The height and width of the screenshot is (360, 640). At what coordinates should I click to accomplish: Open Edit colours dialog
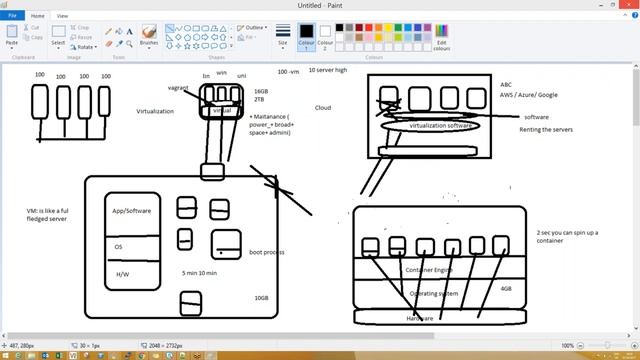[442, 37]
